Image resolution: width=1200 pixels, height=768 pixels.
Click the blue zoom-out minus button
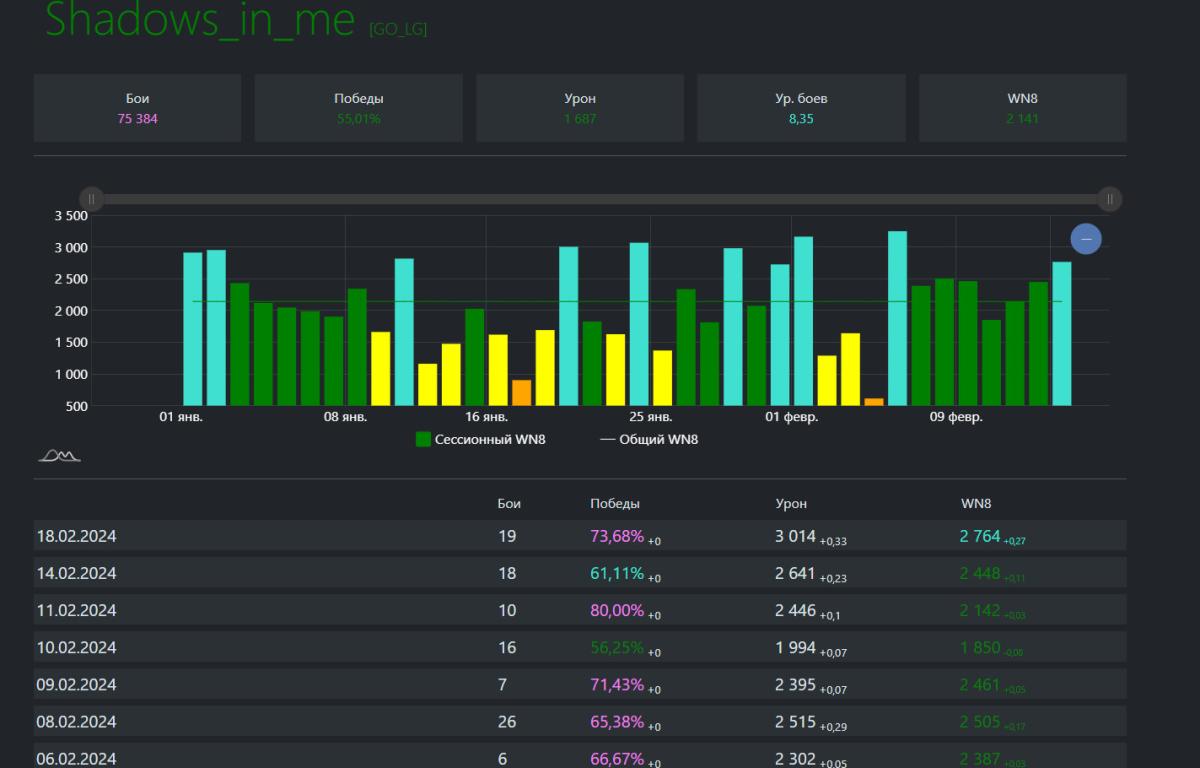click(x=1086, y=239)
